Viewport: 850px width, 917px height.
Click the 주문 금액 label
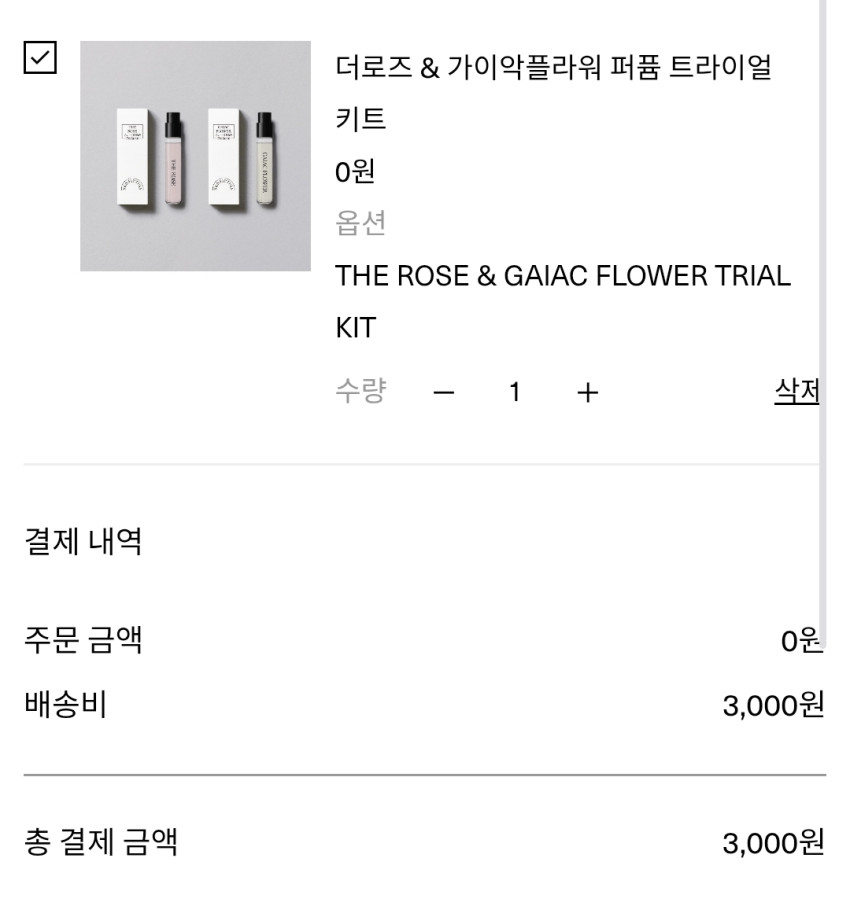(83, 639)
